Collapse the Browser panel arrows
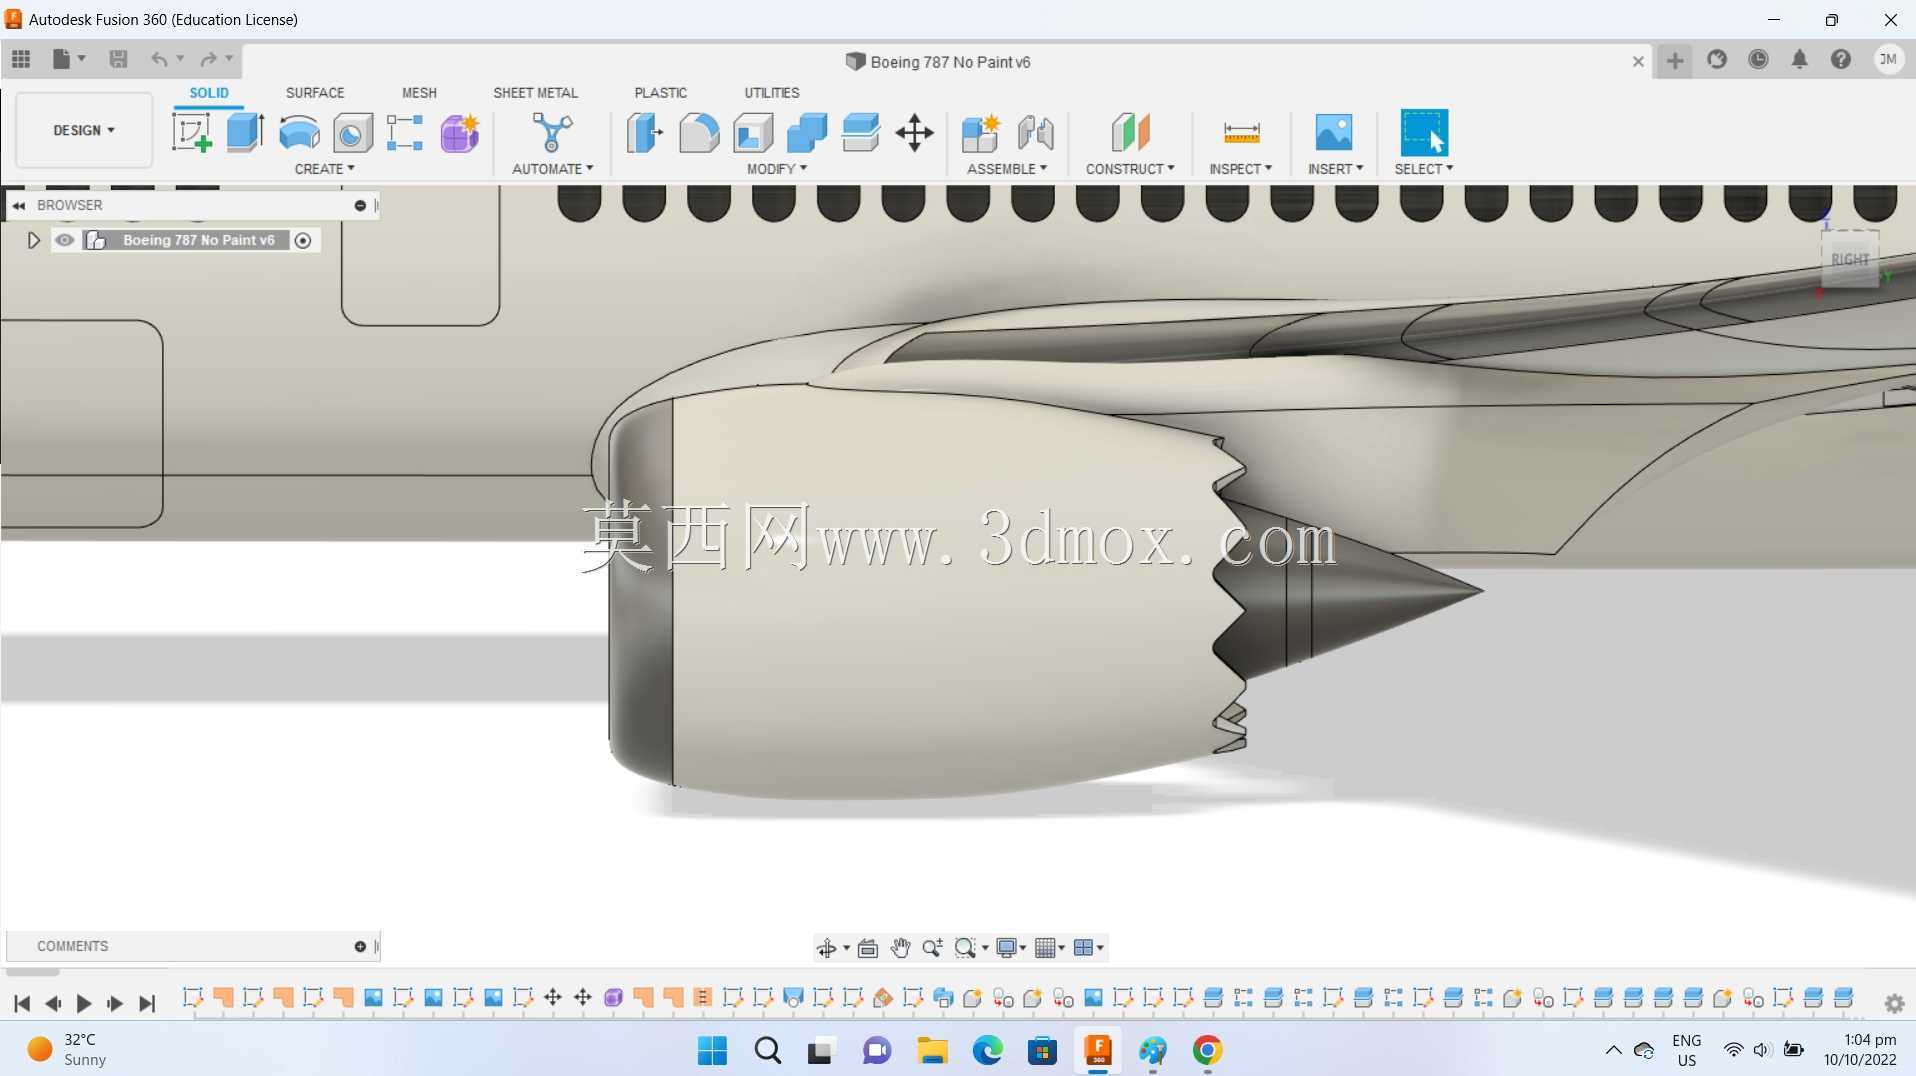1916x1076 pixels. pyautogui.click(x=18, y=205)
